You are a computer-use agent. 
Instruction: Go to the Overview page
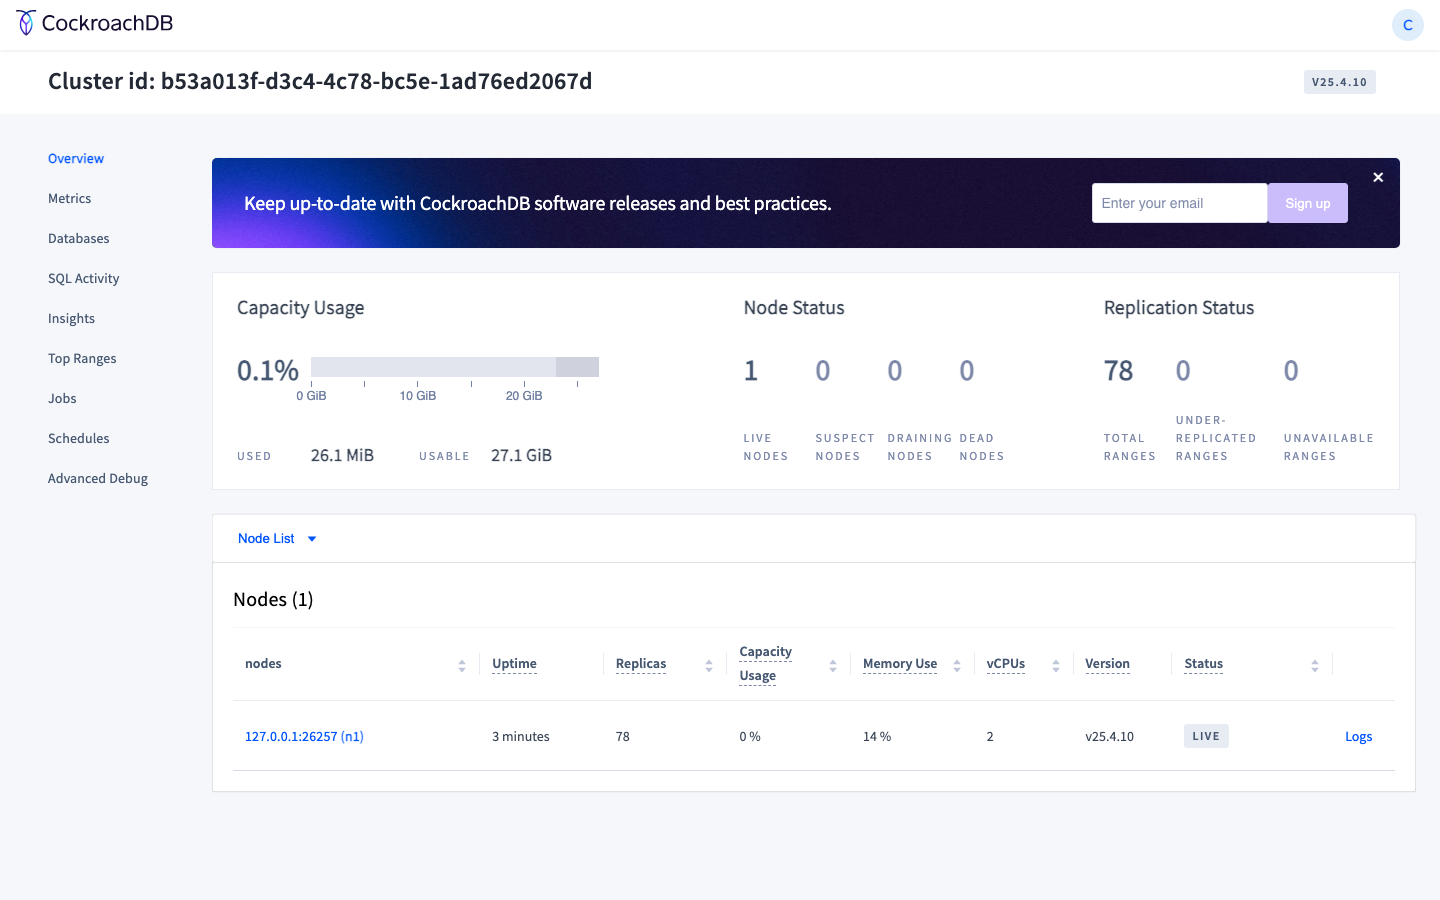(x=76, y=158)
